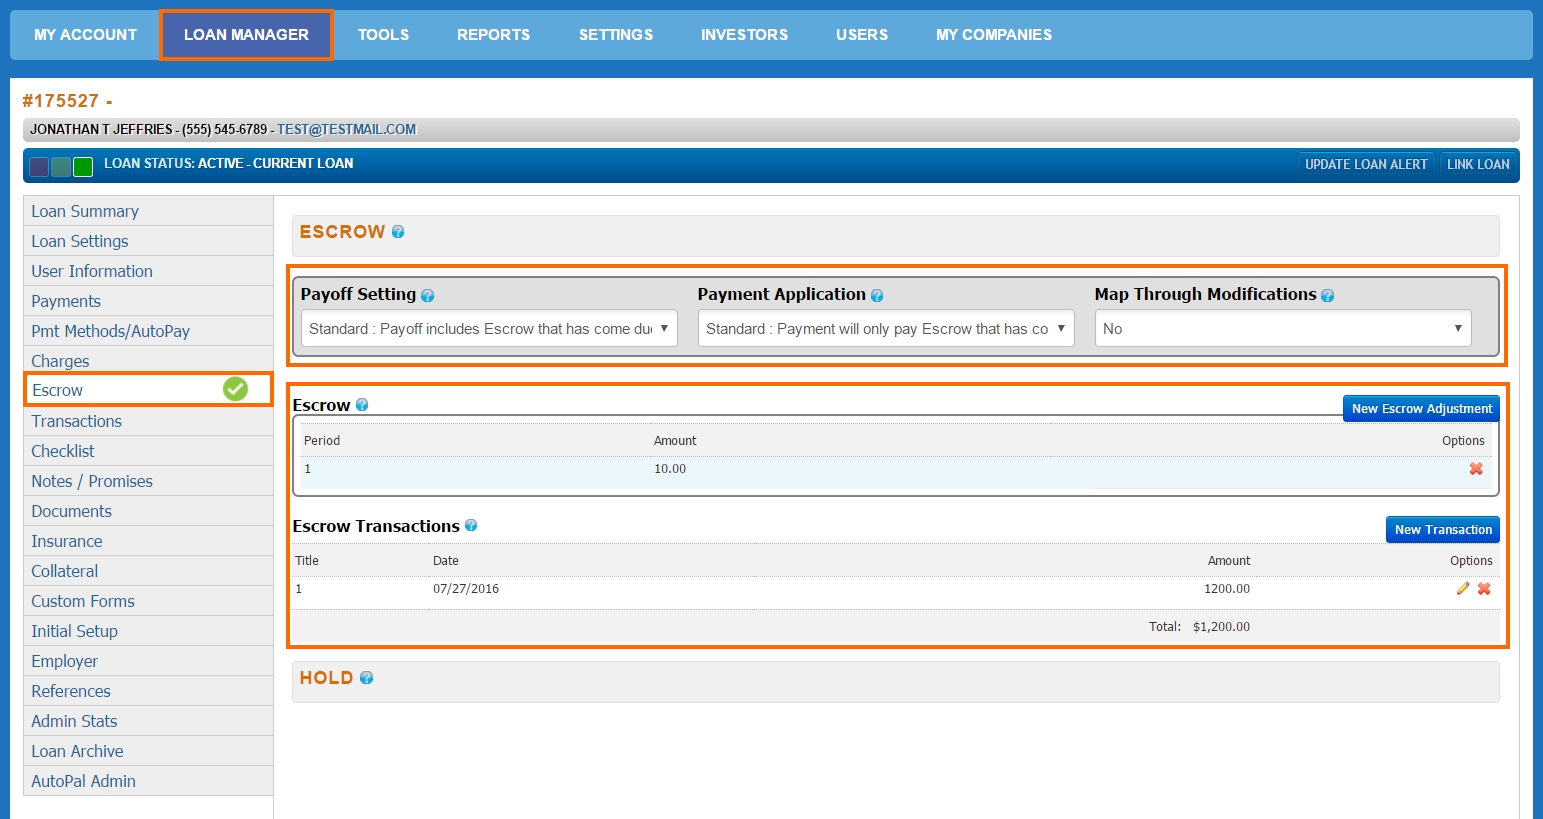The width and height of the screenshot is (1543, 819).
Task: Open Insurance in sidebar
Action: (x=148, y=541)
